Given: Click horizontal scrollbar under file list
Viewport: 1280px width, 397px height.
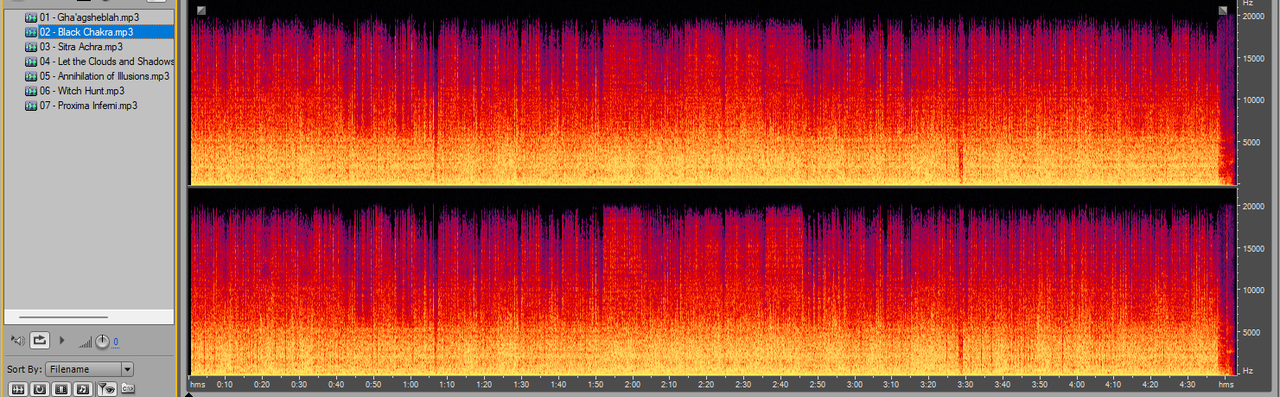Looking at the screenshot, I should [63, 317].
